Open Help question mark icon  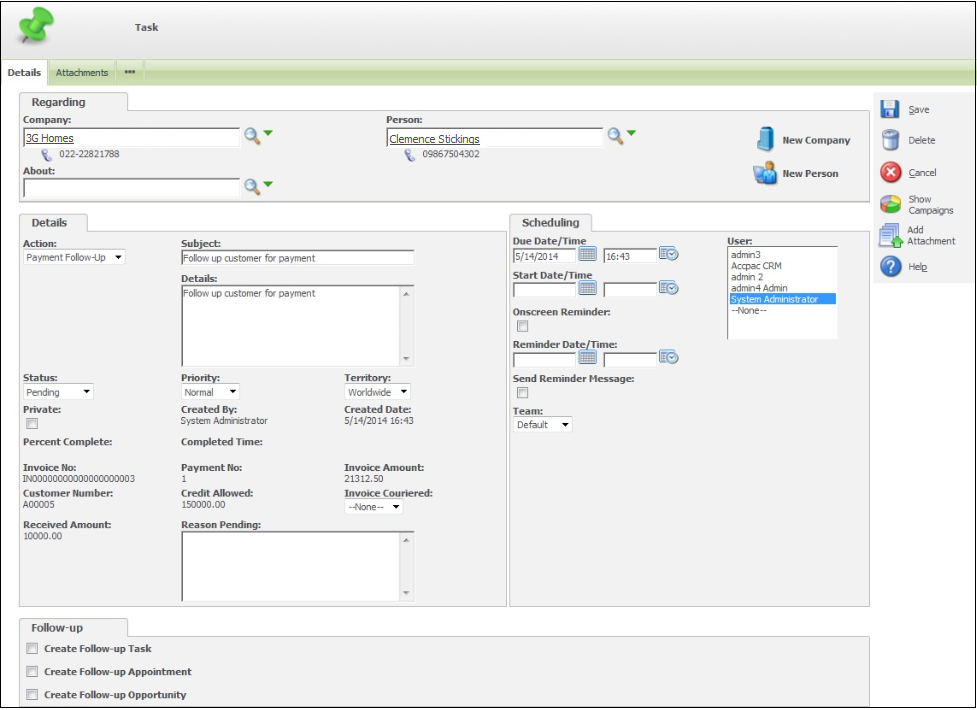click(x=890, y=267)
